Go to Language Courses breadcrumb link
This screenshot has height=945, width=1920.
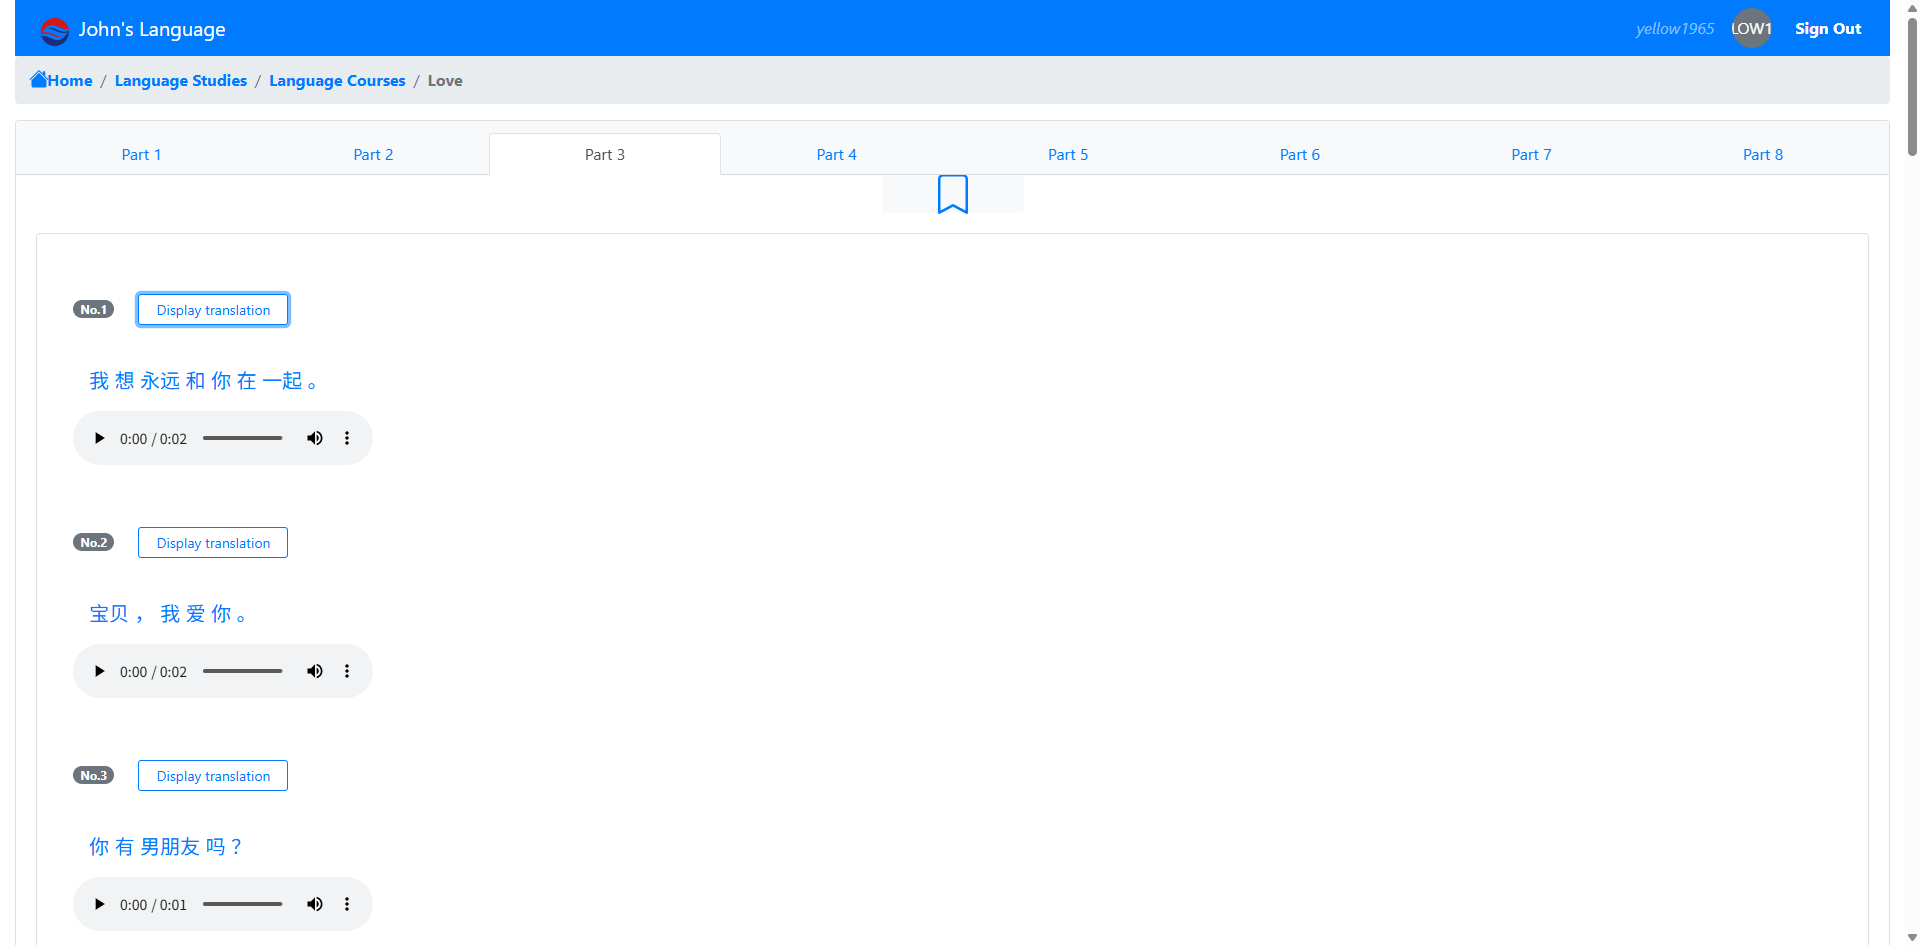click(337, 81)
